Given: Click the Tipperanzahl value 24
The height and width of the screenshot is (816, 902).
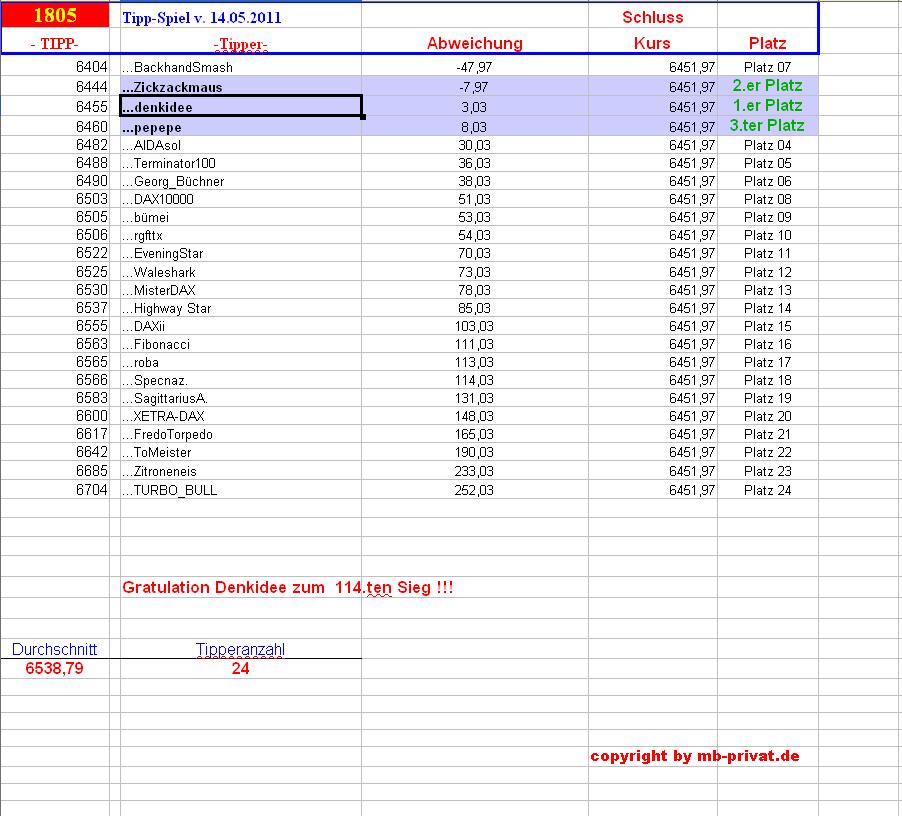Looking at the screenshot, I should [240, 668].
